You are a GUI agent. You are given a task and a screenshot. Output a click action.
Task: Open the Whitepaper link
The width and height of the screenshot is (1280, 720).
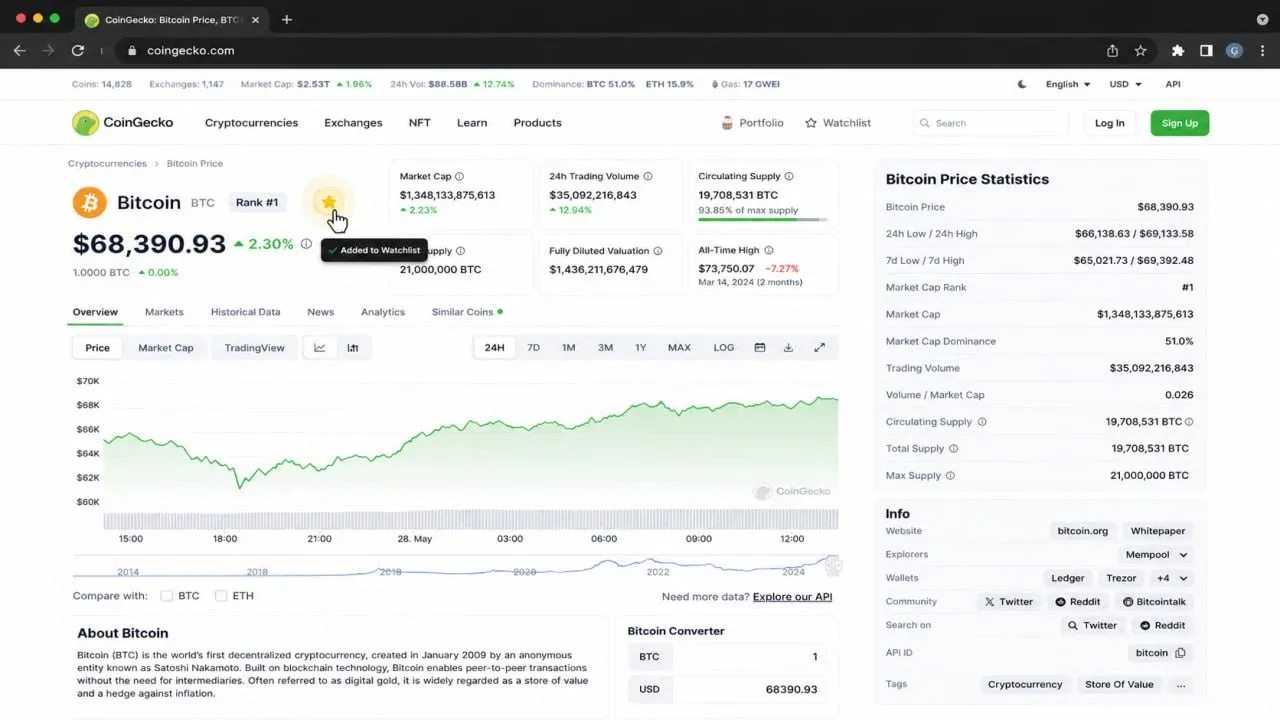[x=1158, y=531]
